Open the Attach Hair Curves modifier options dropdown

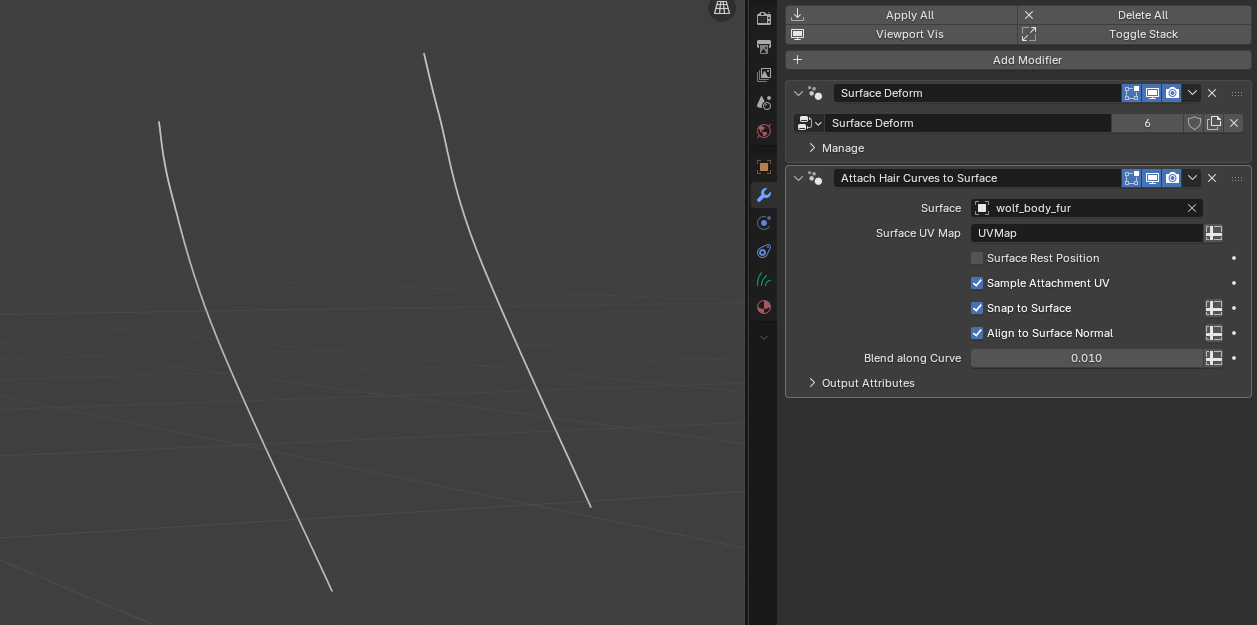[x=1192, y=178]
